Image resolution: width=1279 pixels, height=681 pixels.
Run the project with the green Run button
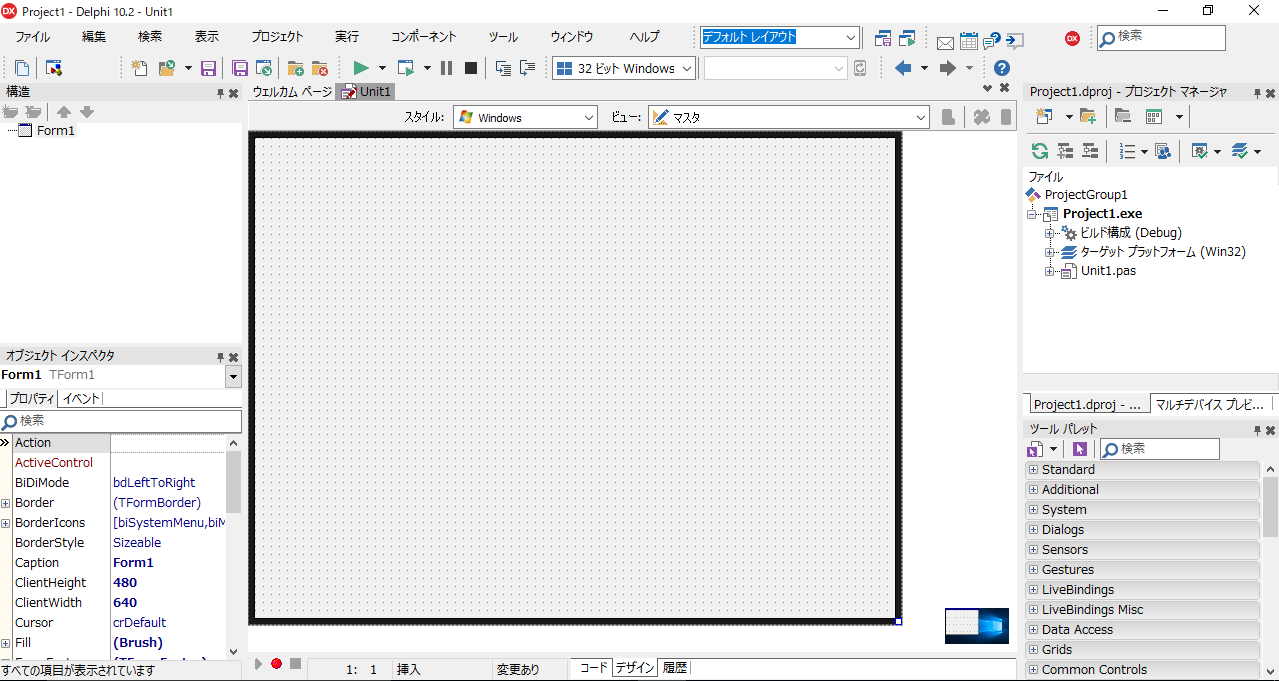point(361,68)
